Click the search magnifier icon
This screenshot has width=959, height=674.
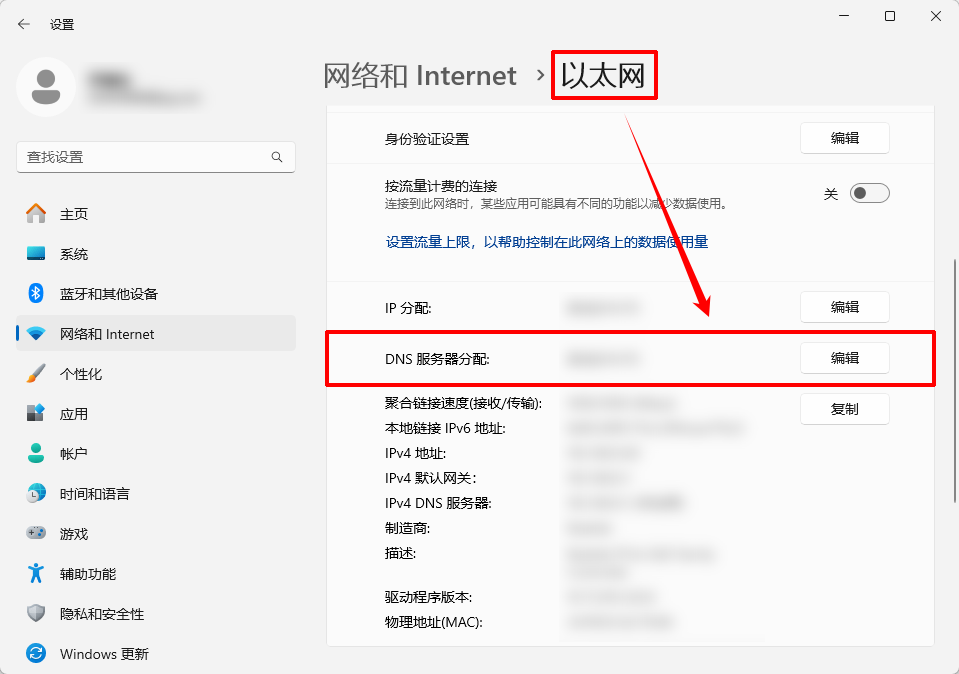click(x=277, y=157)
